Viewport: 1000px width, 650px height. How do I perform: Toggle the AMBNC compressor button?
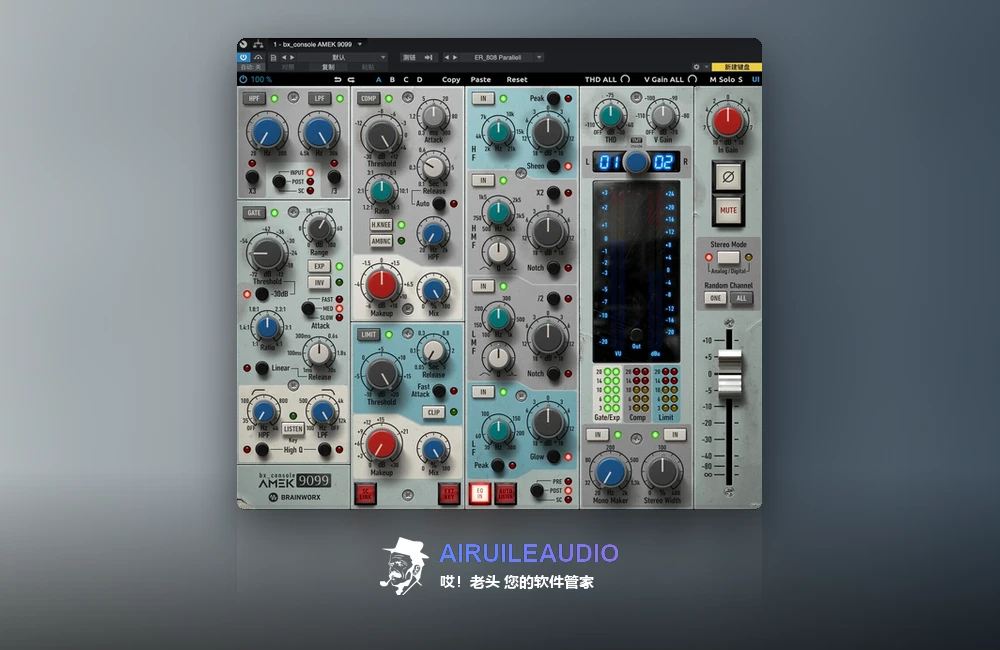click(x=381, y=240)
